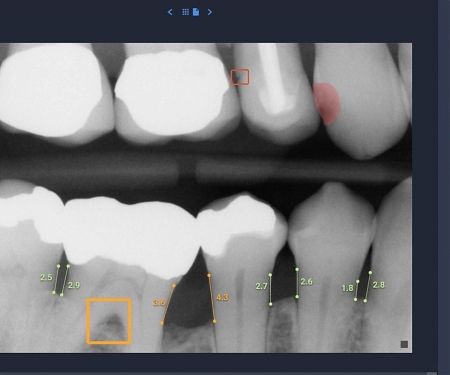Select the 2.5 bone level measurement

[x=46, y=277]
